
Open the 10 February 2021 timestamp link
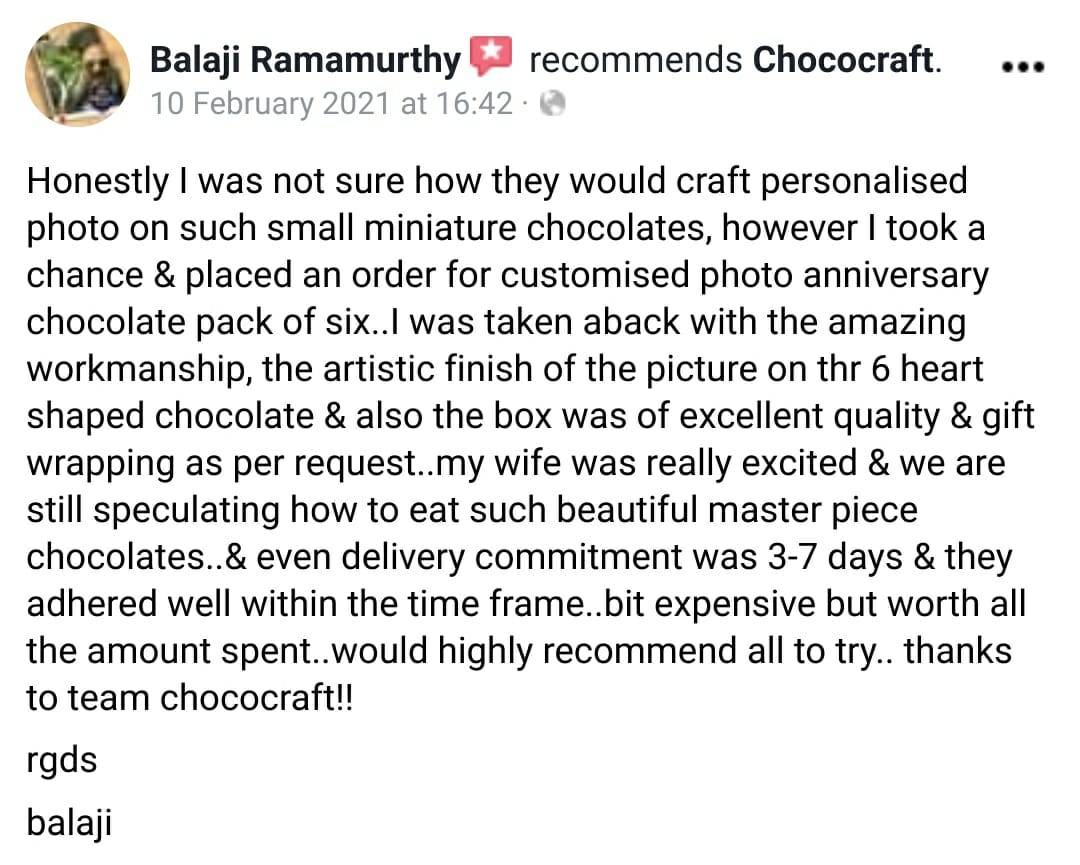tap(331, 104)
